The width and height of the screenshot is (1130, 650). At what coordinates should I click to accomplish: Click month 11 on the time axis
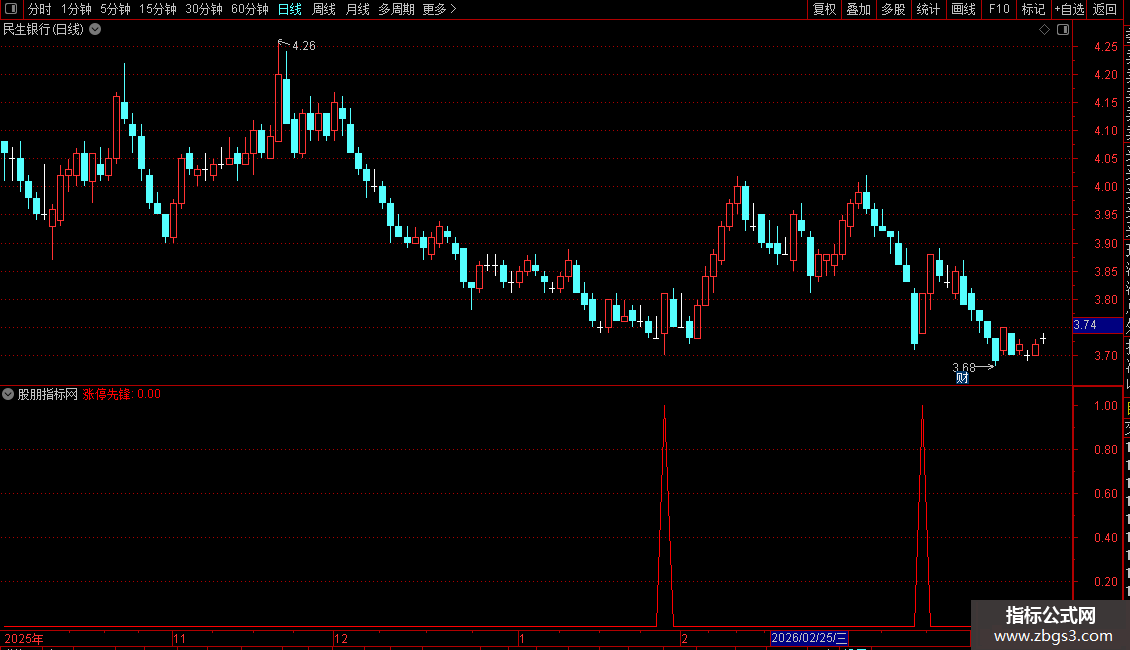[x=179, y=638]
